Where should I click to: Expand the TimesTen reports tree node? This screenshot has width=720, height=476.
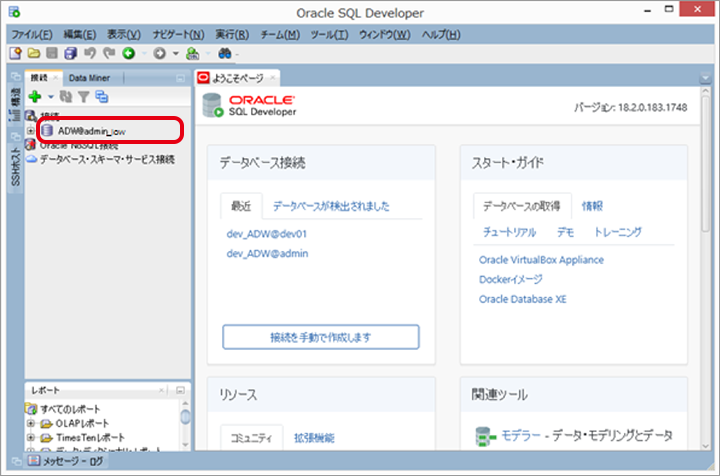click(x=31, y=437)
